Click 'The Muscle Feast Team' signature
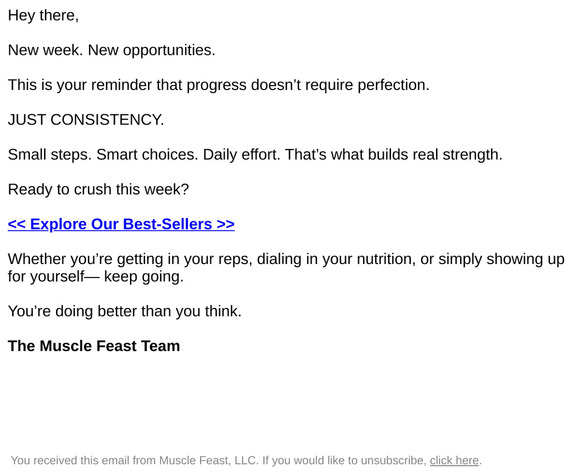The width and height of the screenshot is (580, 471). [x=94, y=346]
